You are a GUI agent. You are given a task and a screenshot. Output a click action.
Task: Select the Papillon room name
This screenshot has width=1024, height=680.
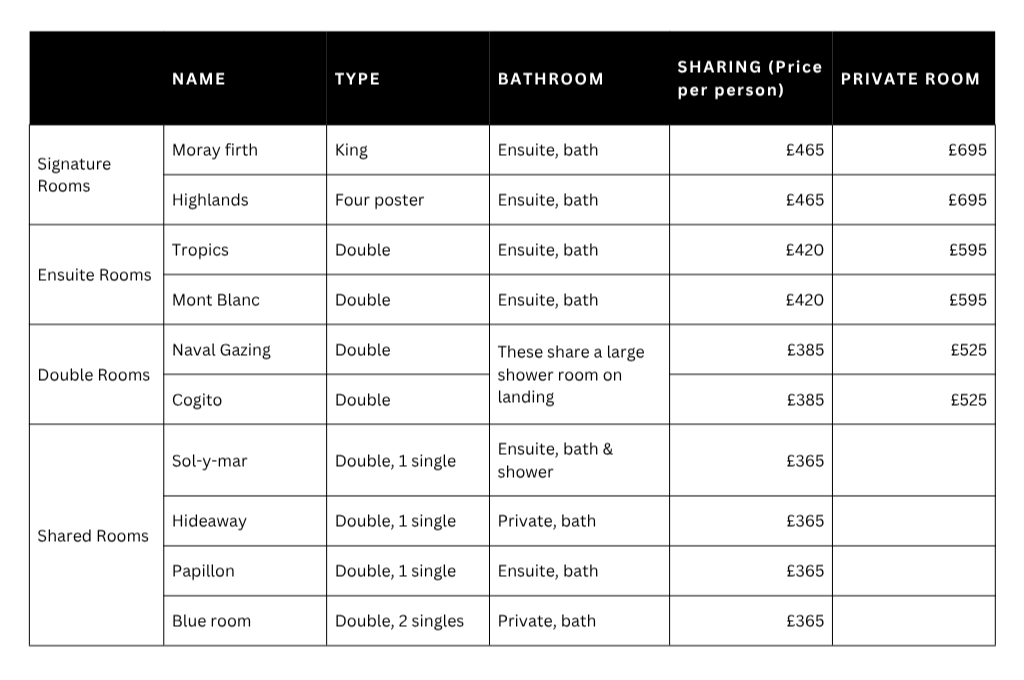point(203,571)
